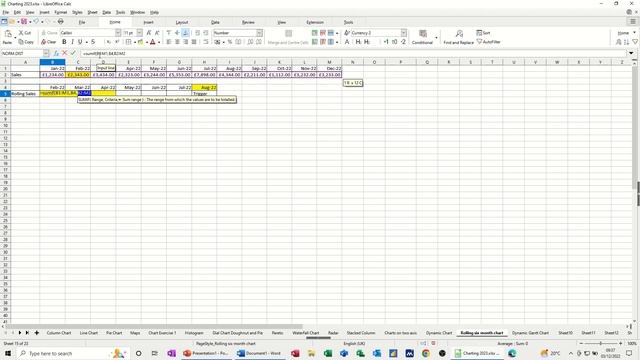Click the Borders icon
This screenshot has height=360, width=640.
tap(129, 42)
